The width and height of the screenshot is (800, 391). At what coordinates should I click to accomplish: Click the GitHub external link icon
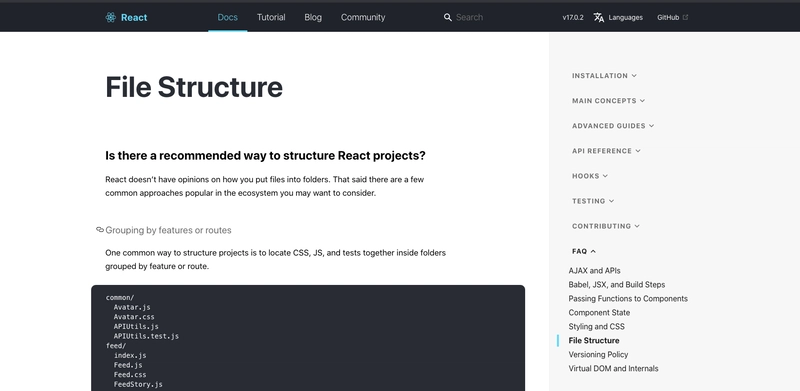coord(686,17)
